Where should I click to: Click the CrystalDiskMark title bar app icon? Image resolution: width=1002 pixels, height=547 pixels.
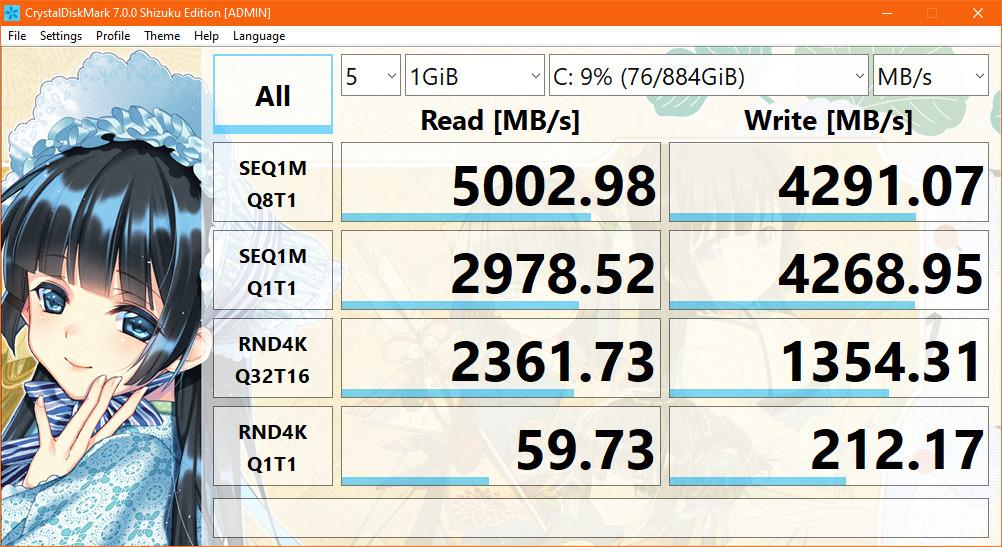12,13
